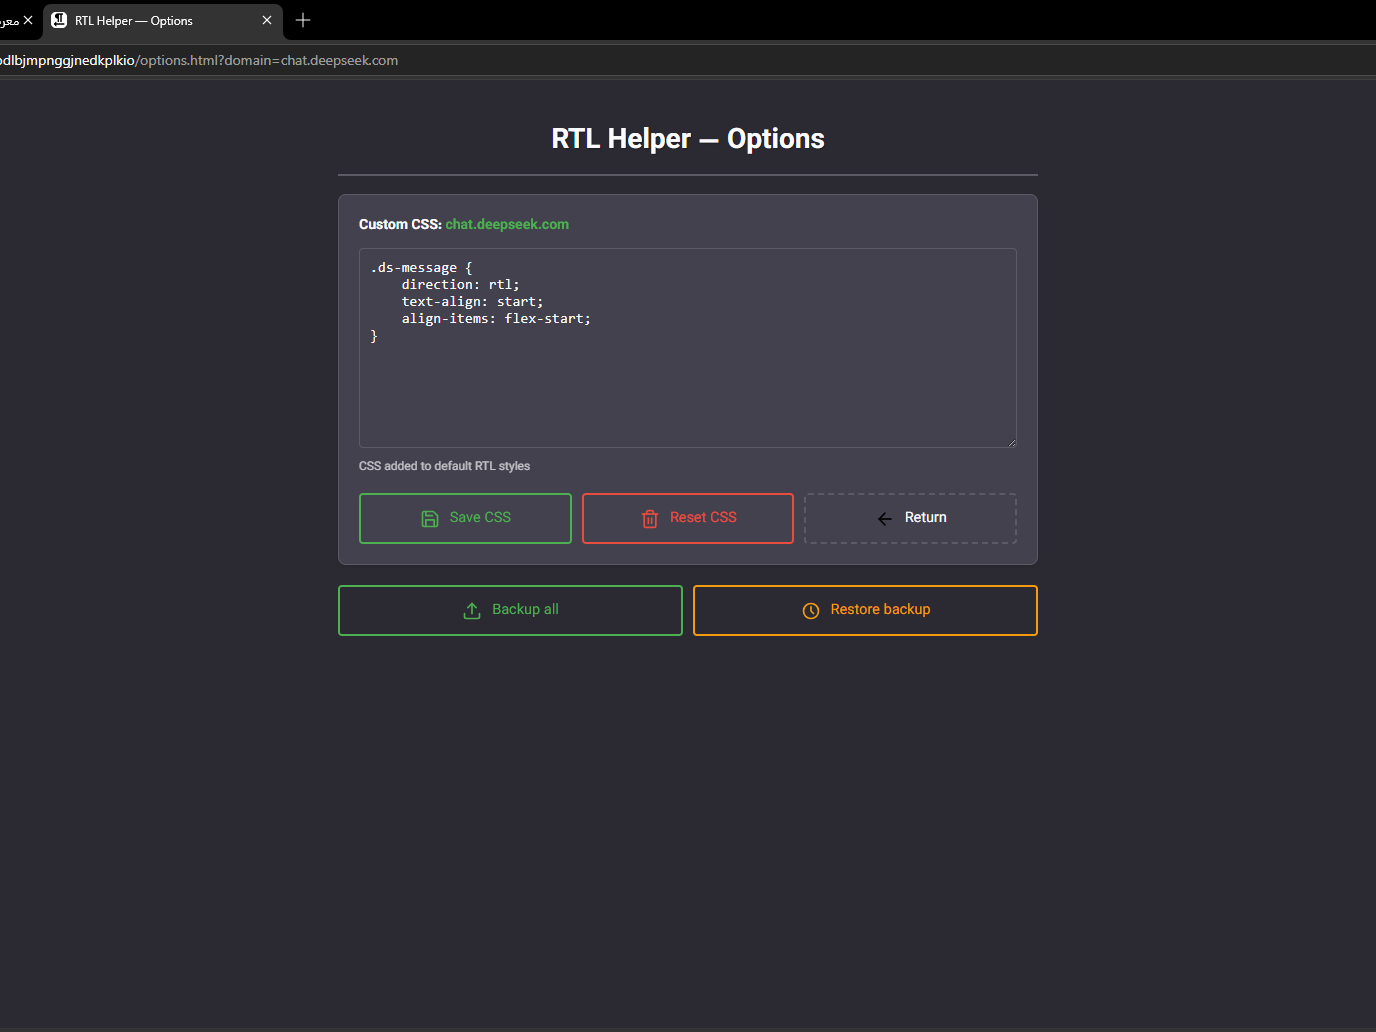This screenshot has height=1032, width=1376.
Task: Focus the custom CSS textarea
Action: [688, 348]
